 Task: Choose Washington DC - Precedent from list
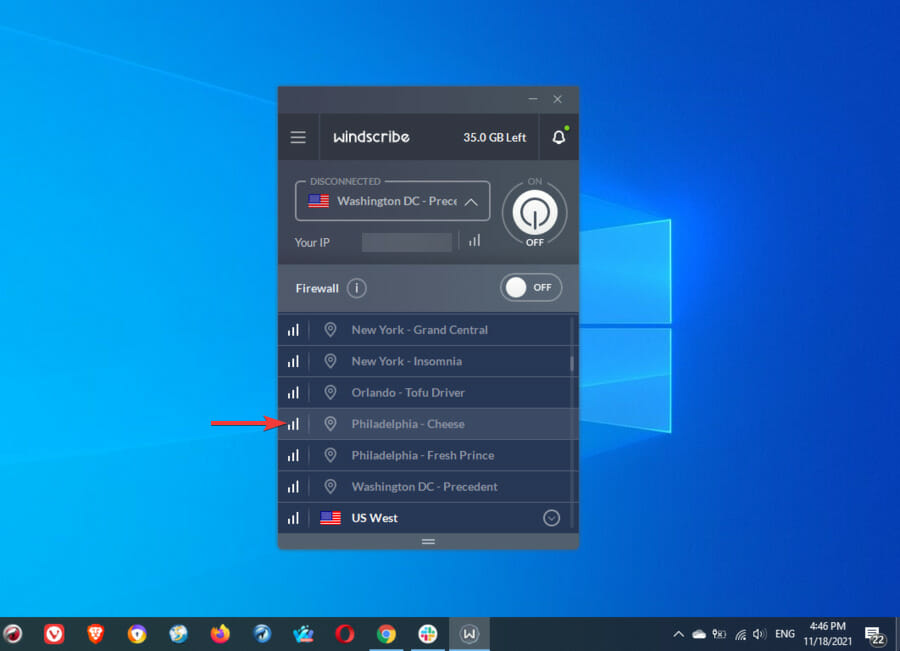(x=424, y=487)
